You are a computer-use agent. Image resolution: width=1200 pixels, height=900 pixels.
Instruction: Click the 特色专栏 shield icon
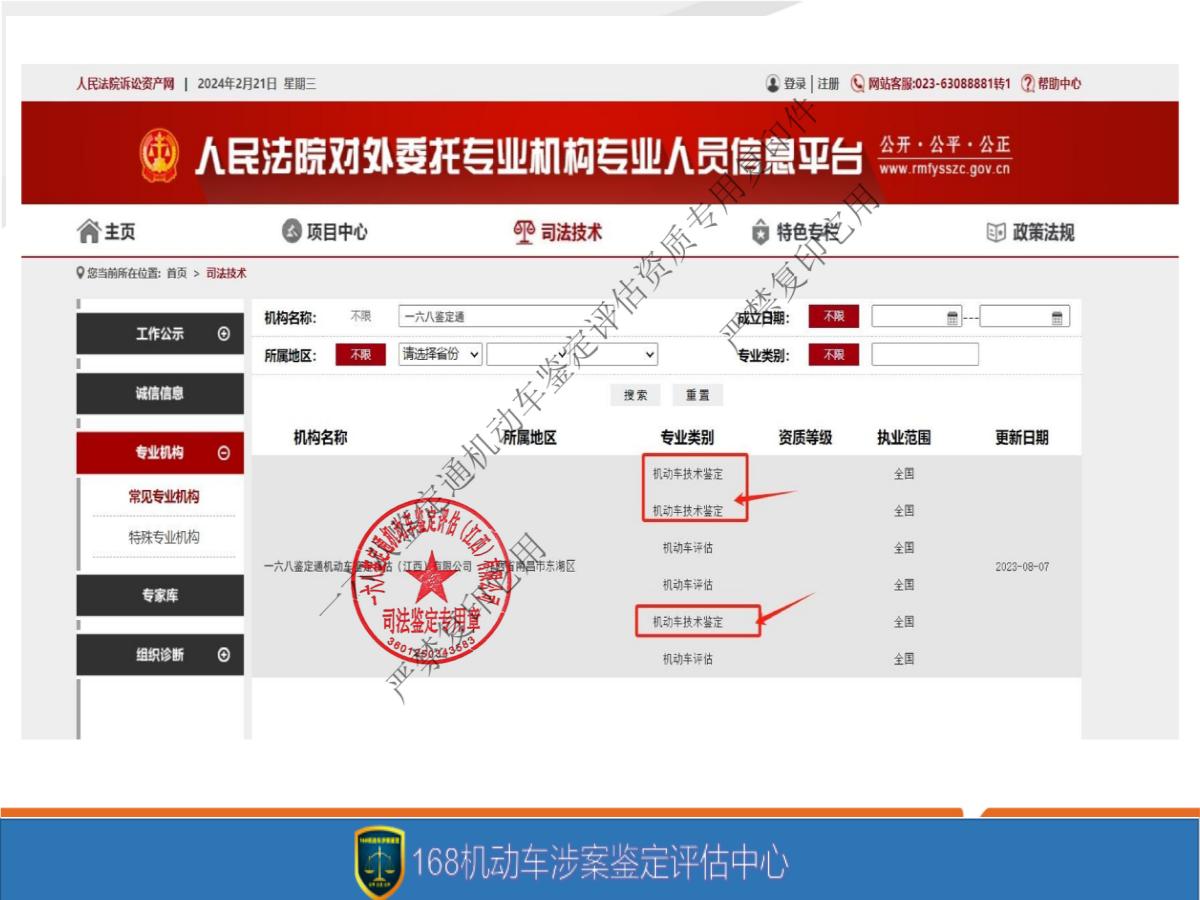point(759,230)
